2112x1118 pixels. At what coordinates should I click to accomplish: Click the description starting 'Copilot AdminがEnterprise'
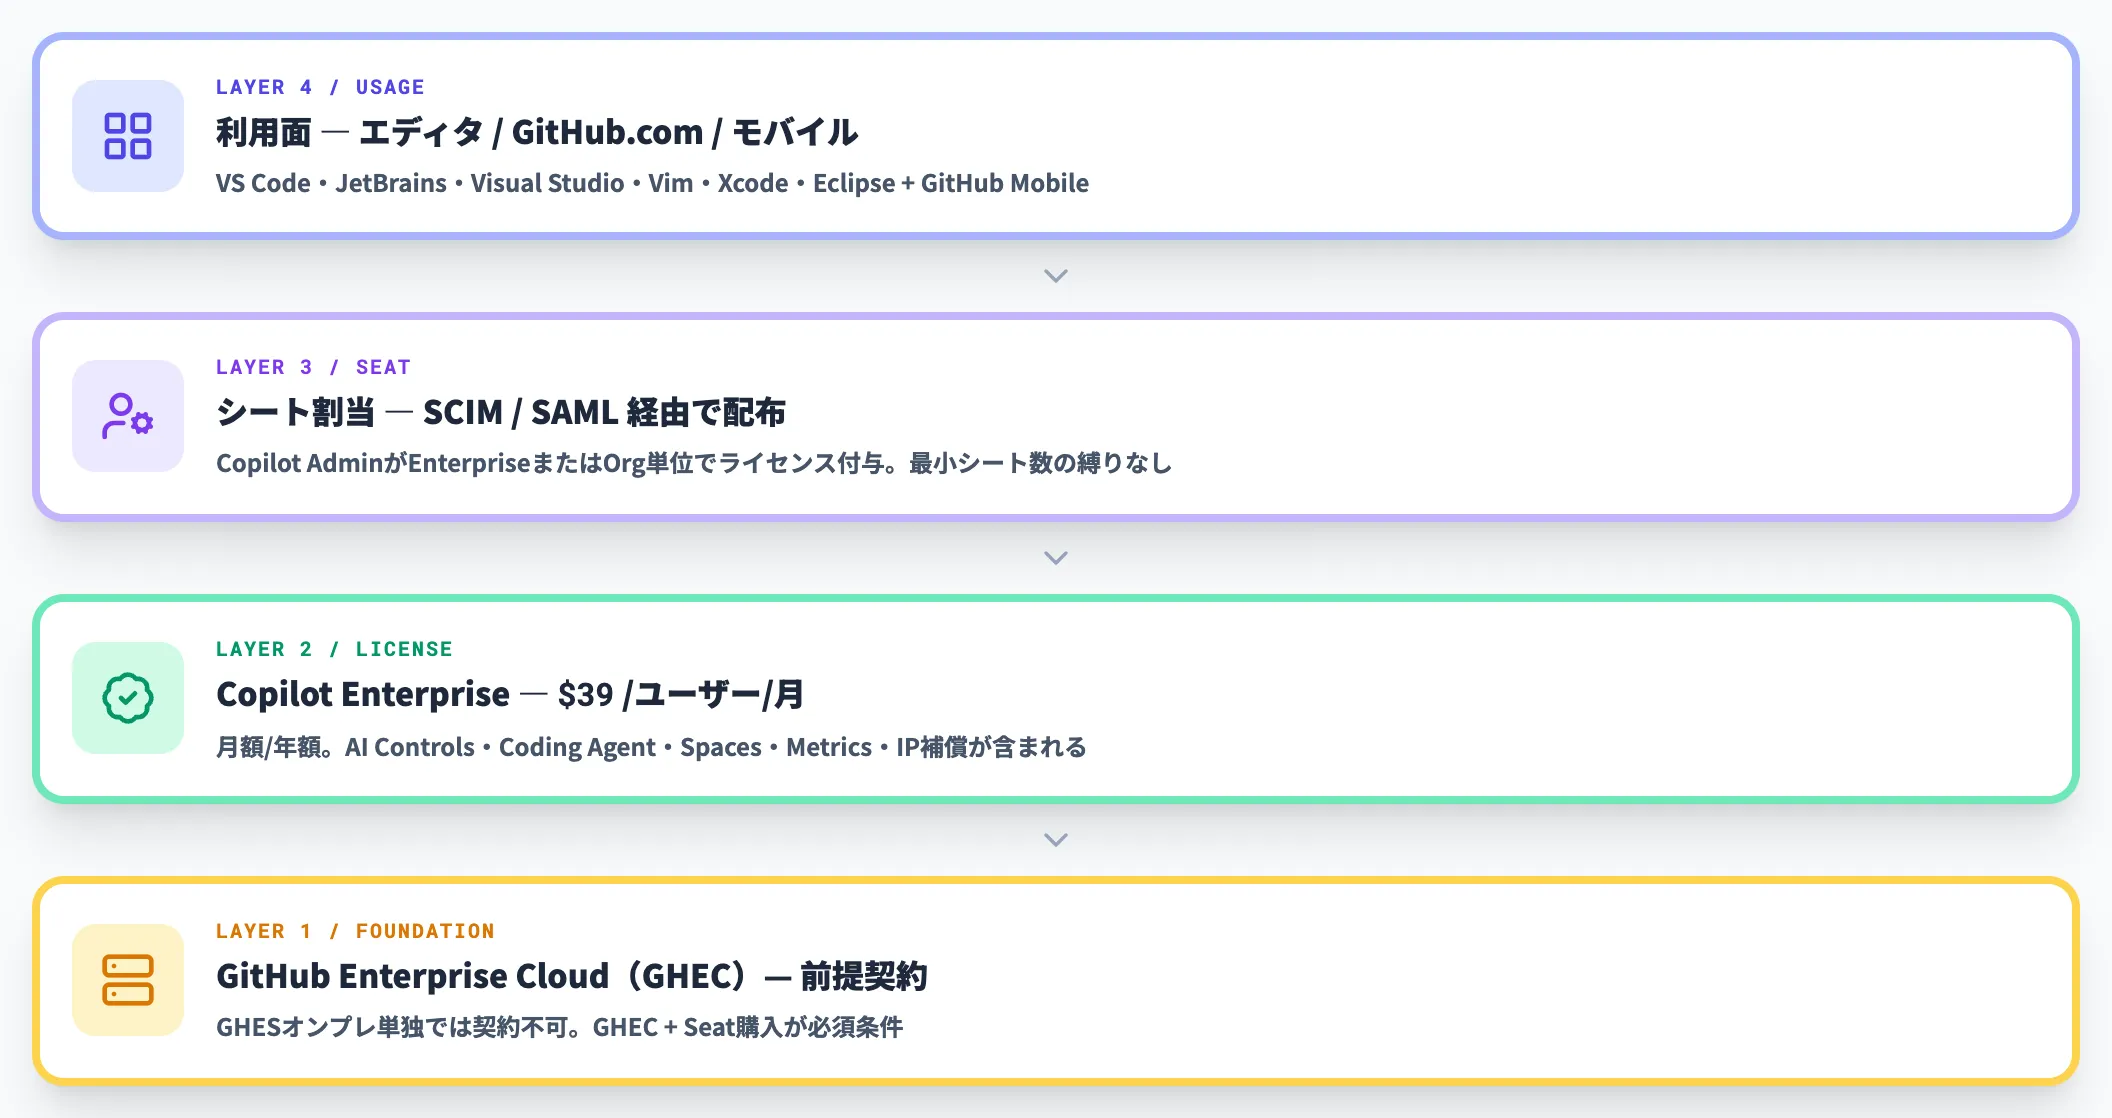tap(694, 463)
